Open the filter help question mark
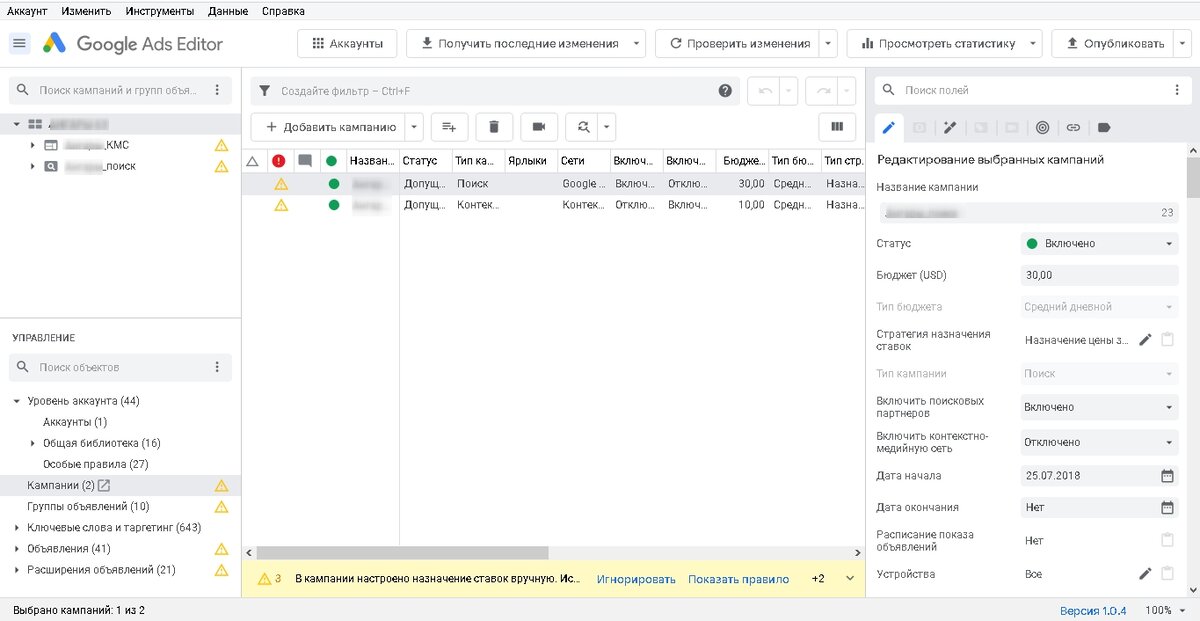 click(725, 91)
